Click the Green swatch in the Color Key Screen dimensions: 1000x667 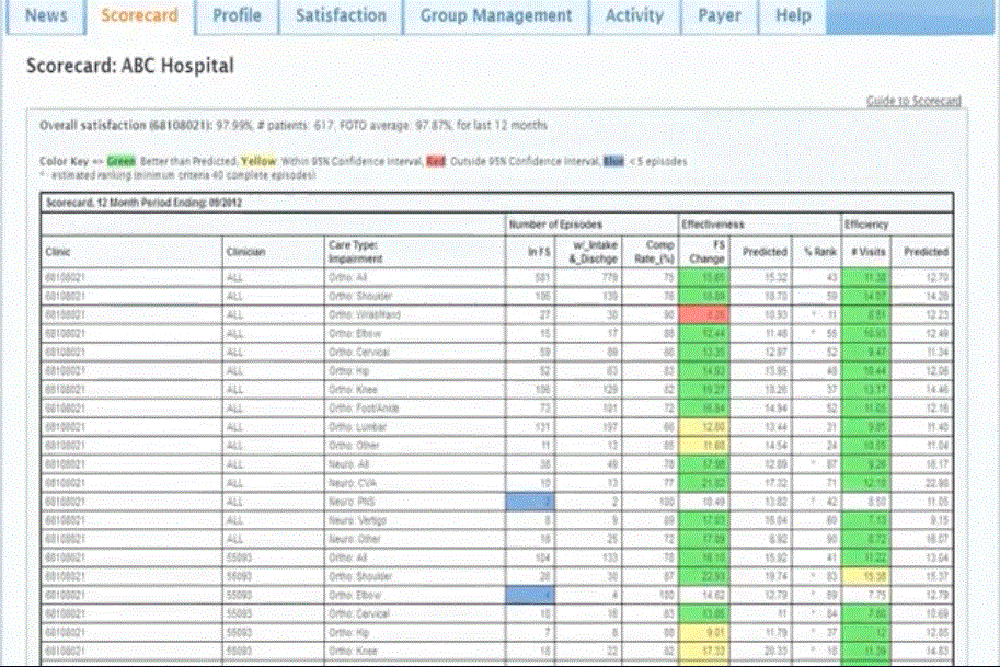[121, 161]
